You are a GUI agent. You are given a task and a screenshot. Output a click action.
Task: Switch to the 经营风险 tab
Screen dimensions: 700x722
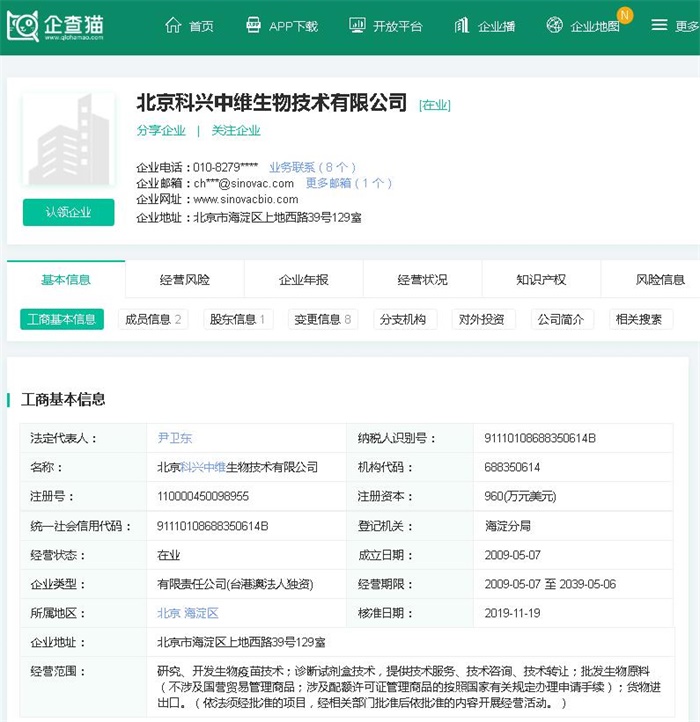click(185, 279)
